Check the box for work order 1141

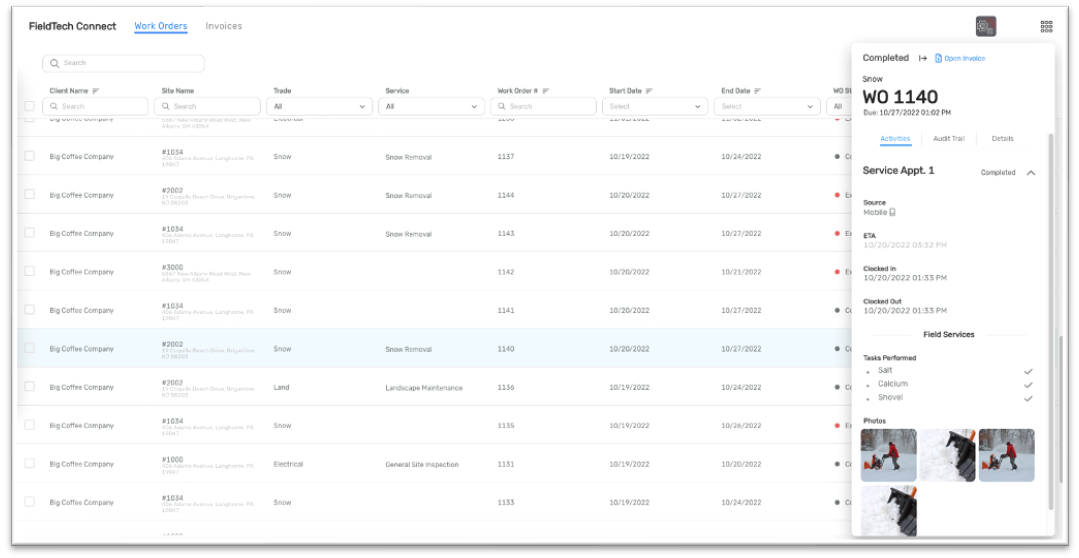[x=29, y=310]
